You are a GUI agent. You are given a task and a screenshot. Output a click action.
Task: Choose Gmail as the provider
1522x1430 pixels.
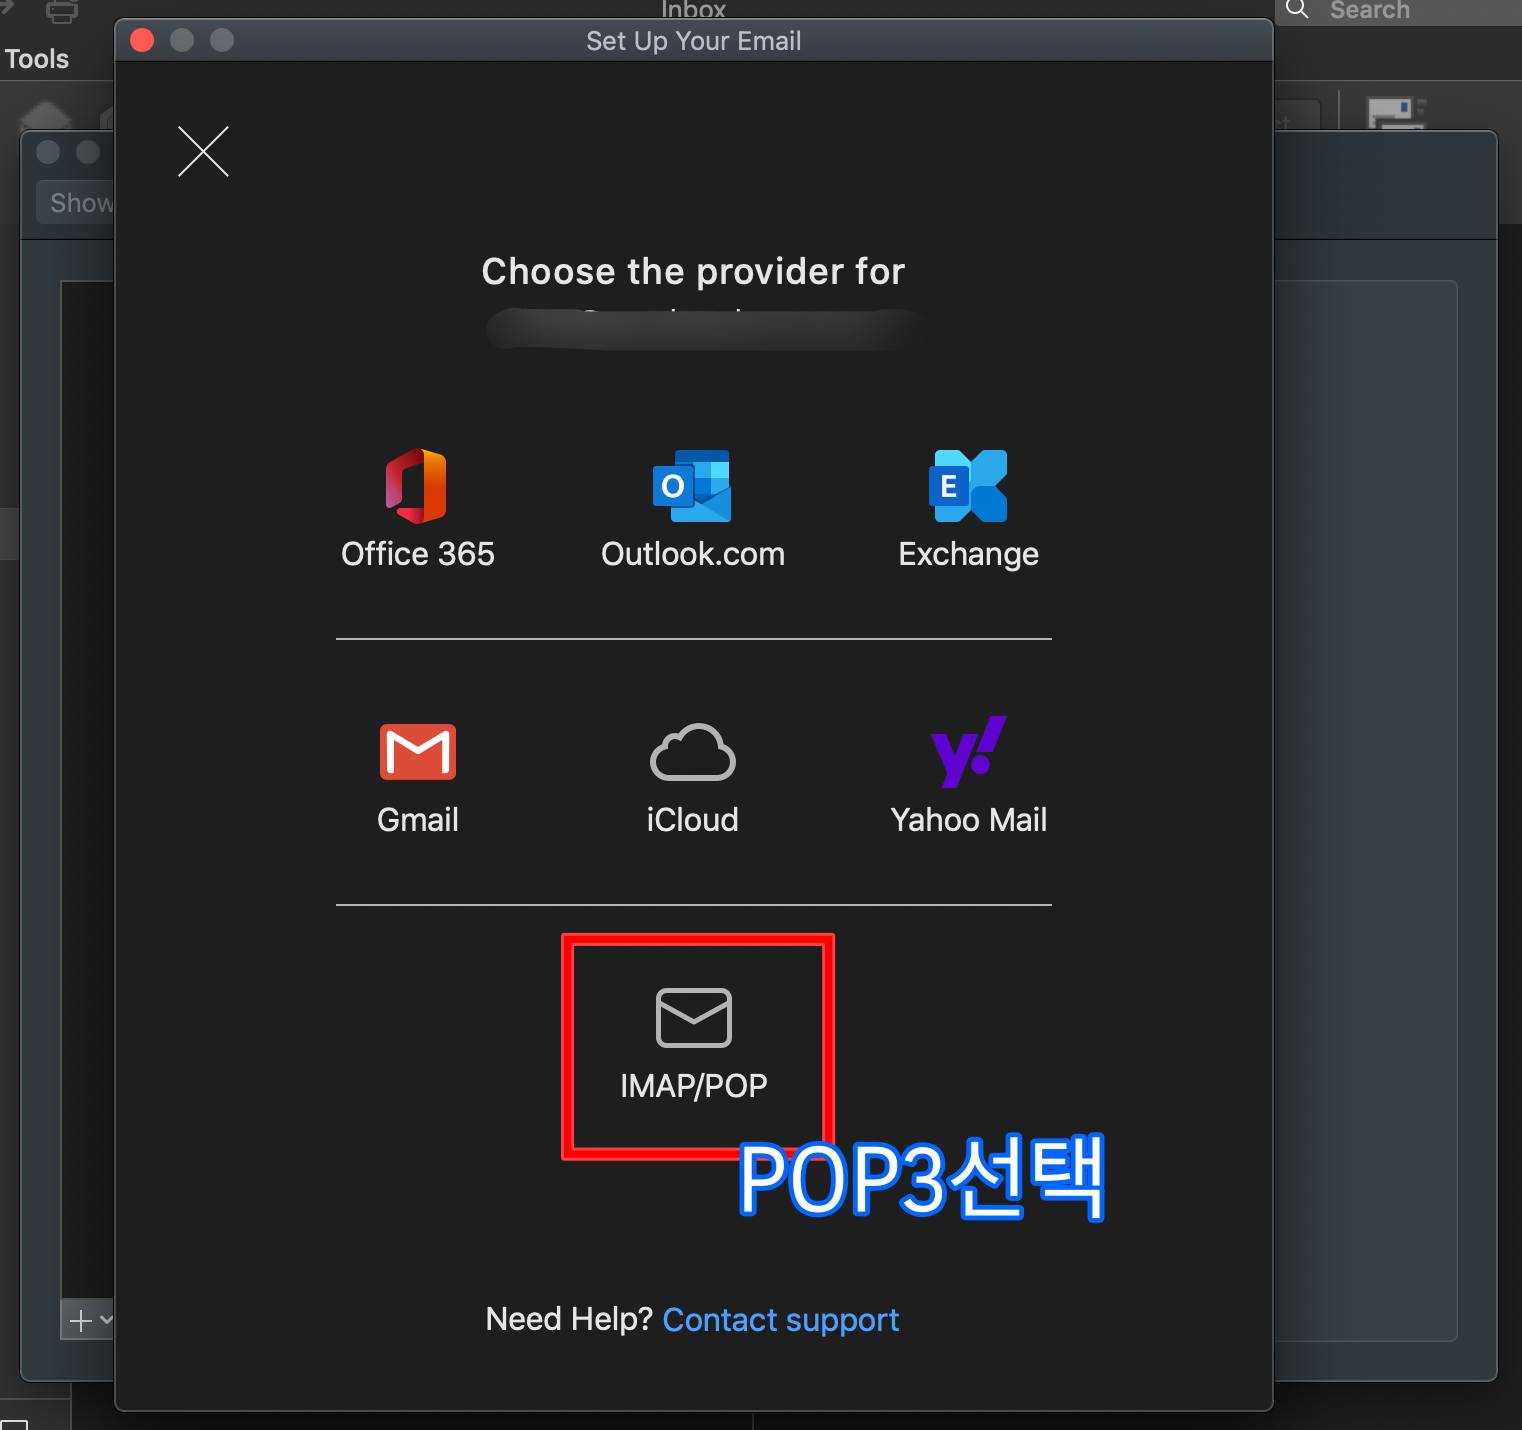(x=417, y=776)
